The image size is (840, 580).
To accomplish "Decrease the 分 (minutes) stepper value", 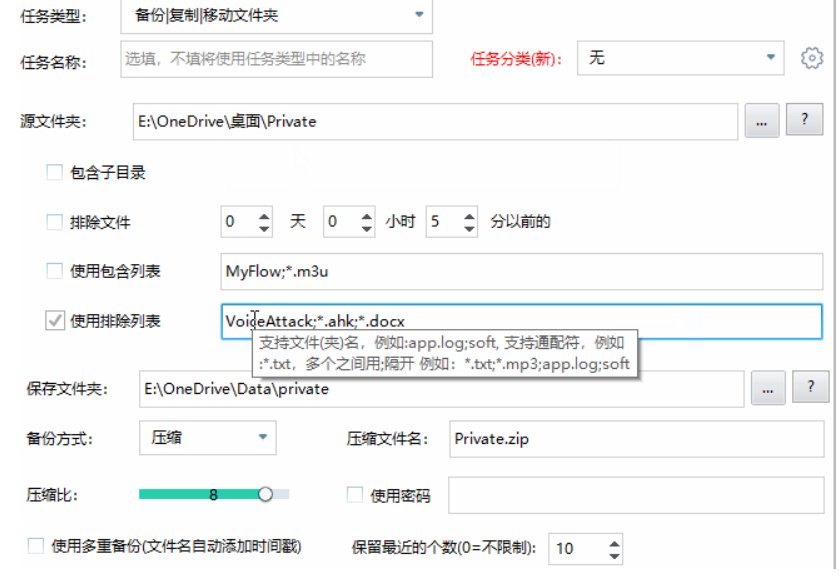I will pyautogui.click(x=470, y=226).
